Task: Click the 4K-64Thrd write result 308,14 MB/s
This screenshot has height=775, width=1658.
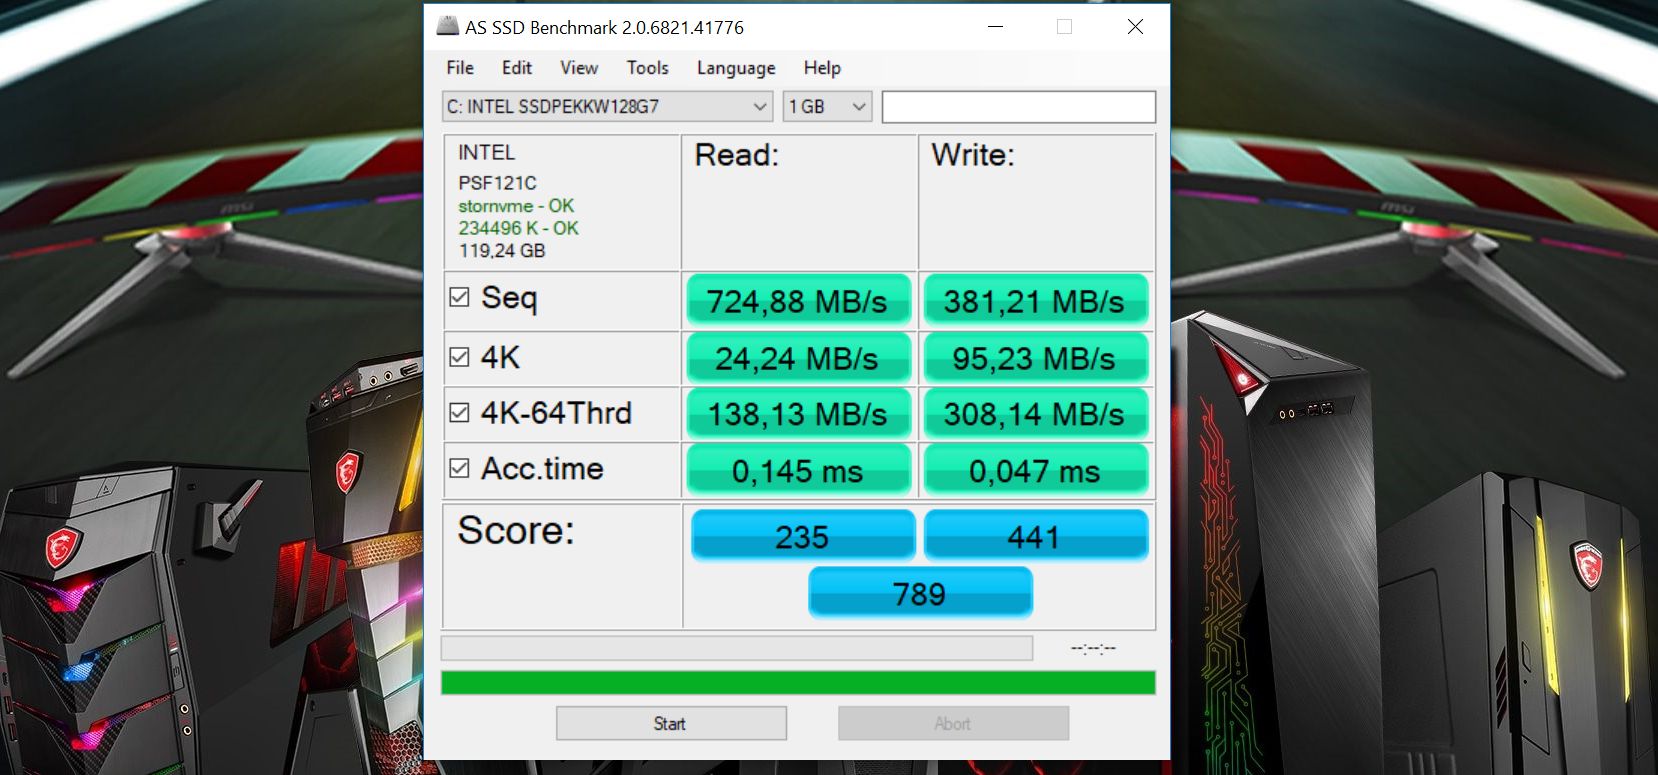Action: [x=1035, y=414]
